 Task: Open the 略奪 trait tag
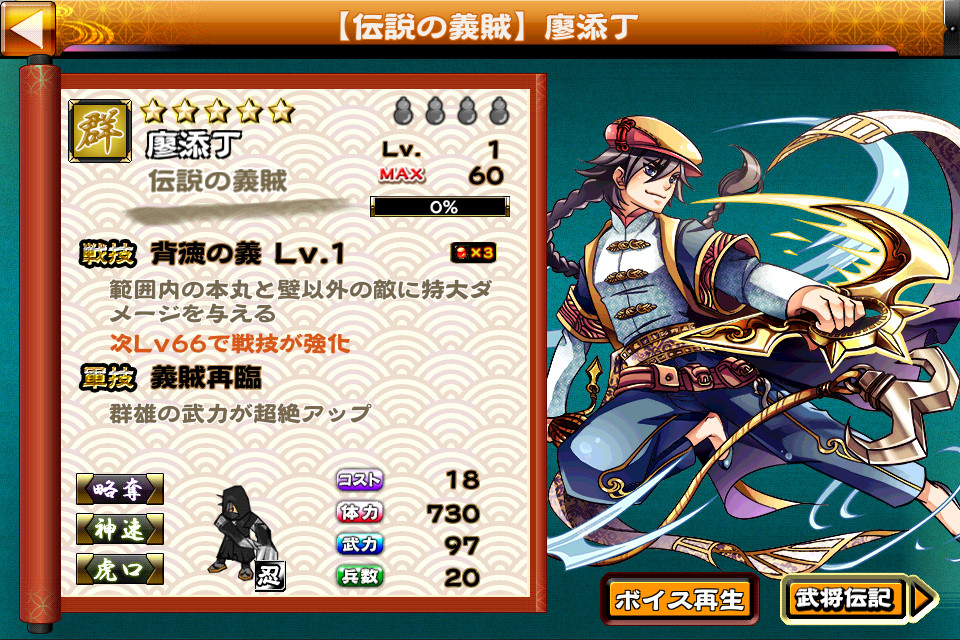pos(120,489)
